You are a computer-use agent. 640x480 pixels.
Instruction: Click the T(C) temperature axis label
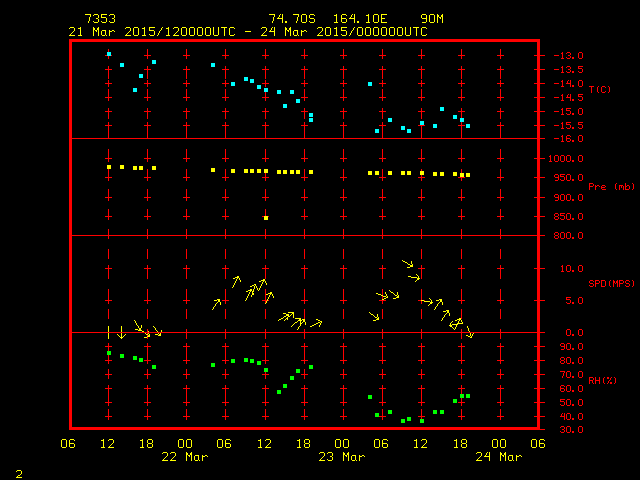click(599, 90)
